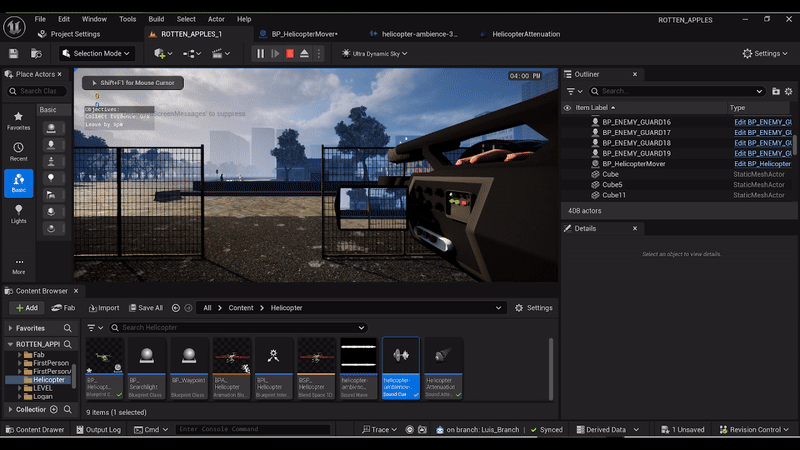
Task: Collapse the ROTTEN_APPLES folder tree
Action: [10, 344]
